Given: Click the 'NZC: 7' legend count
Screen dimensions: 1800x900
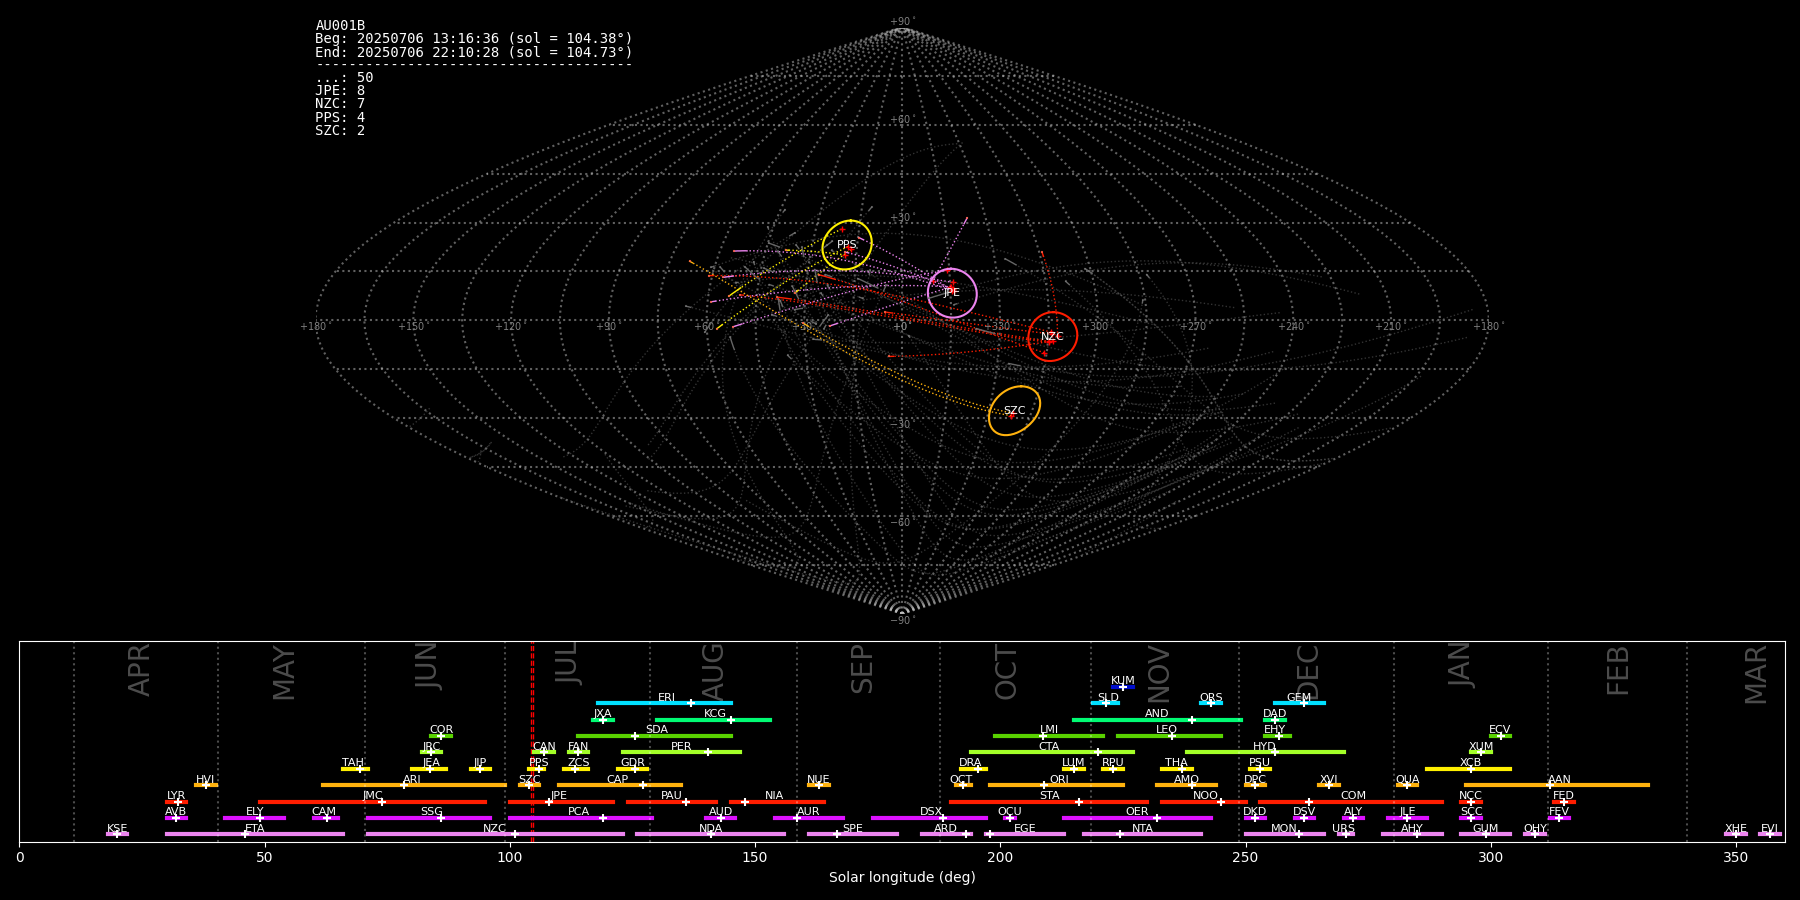Looking at the screenshot, I should tap(340, 104).
